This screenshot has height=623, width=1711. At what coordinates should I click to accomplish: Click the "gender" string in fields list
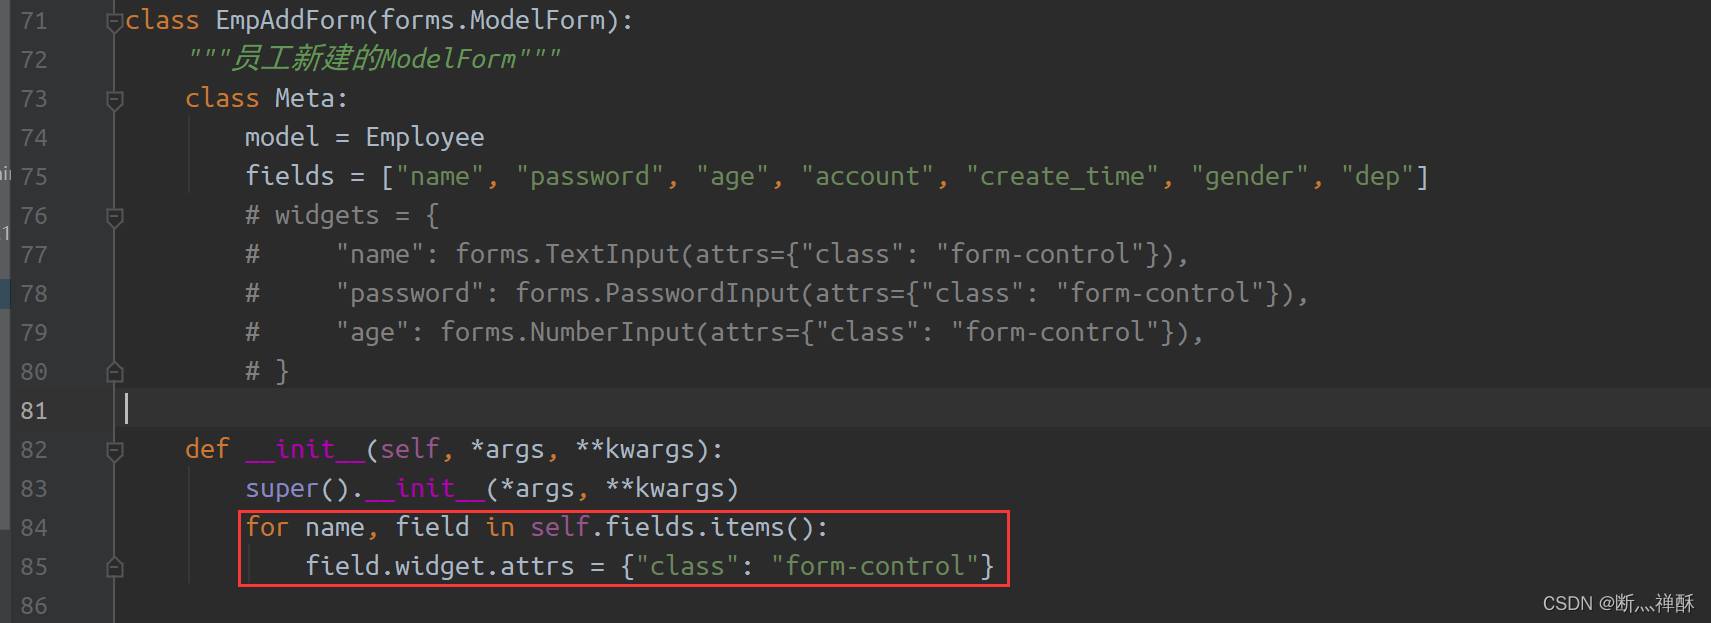point(1250,176)
